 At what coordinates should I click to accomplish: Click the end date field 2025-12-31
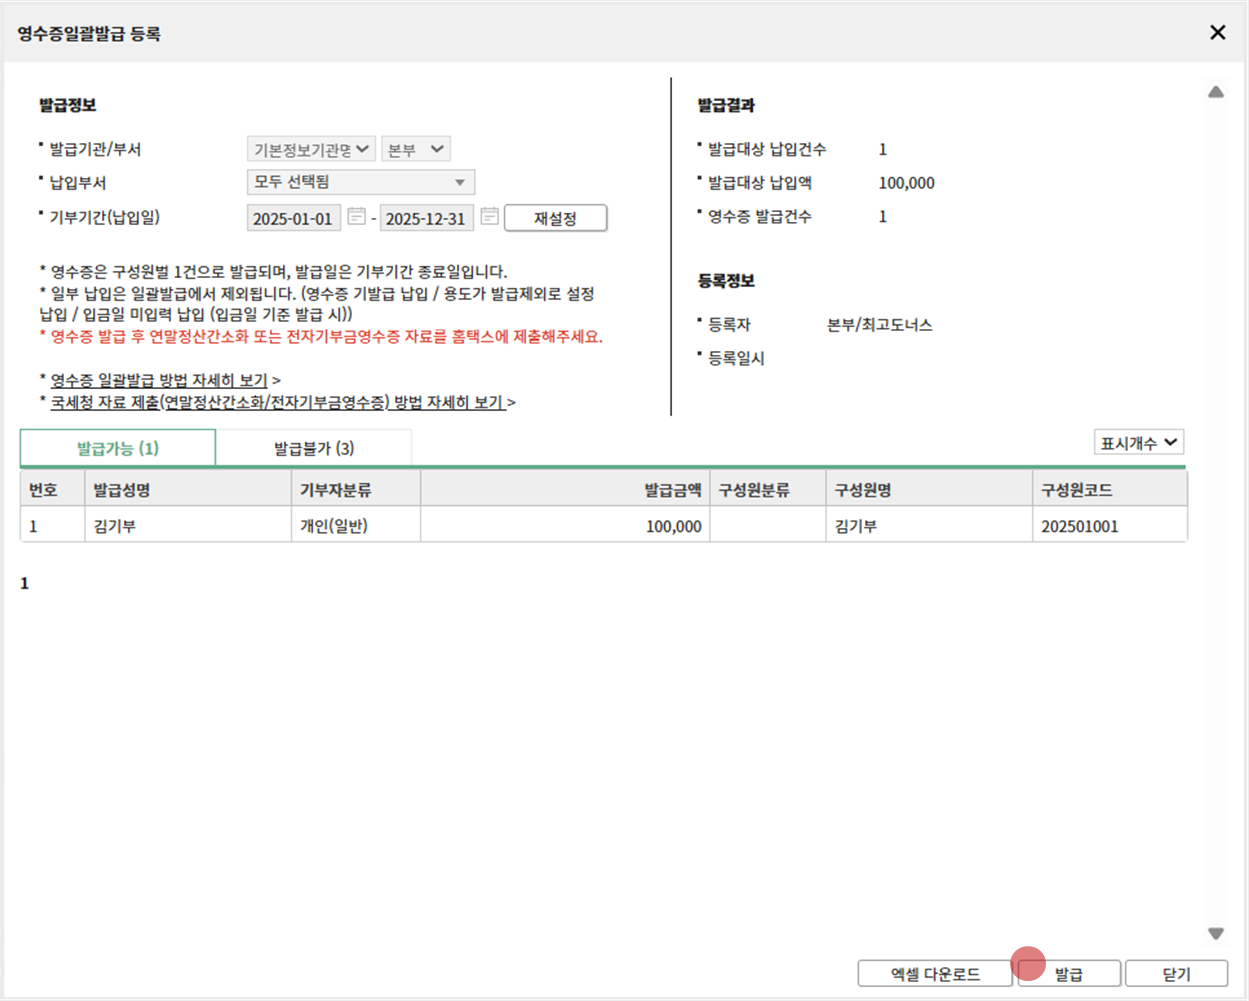coord(426,218)
